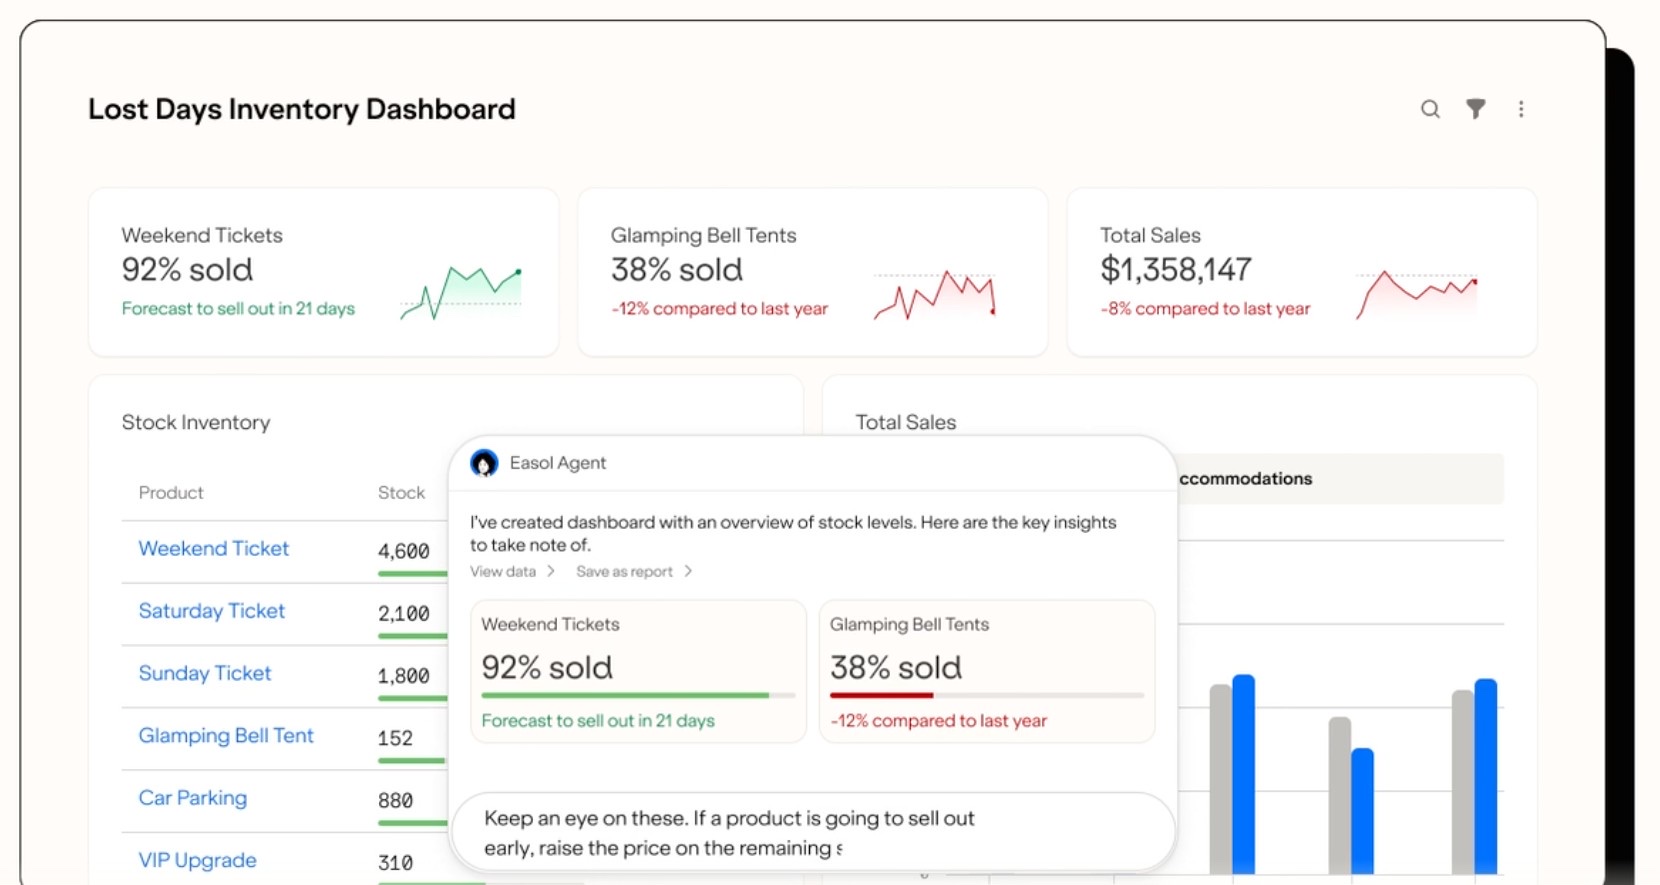
Task: Select the 880 stock value
Action: coord(395,800)
